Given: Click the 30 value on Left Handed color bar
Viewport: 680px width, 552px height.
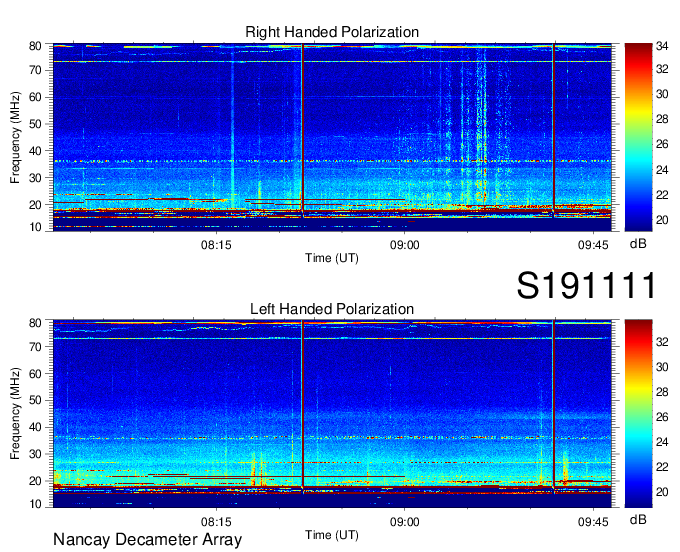Looking at the screenshot, I should 662,367.
